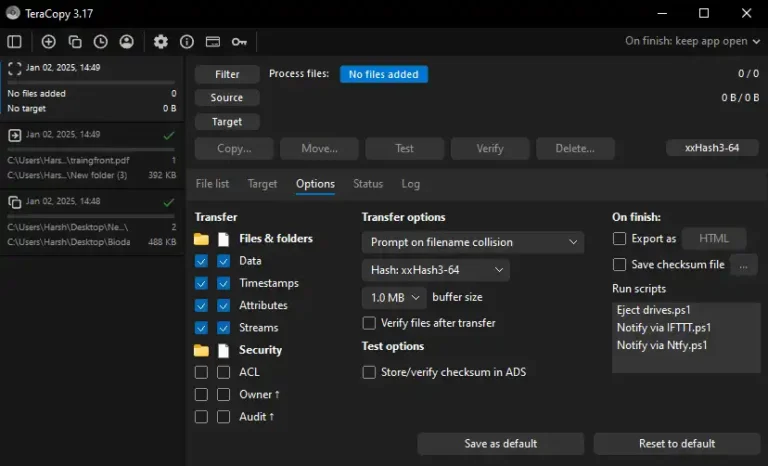The height and width of the screenshot is (466, 768).
Task: Check the Save checksum file option
Action: tap(620, 265)
